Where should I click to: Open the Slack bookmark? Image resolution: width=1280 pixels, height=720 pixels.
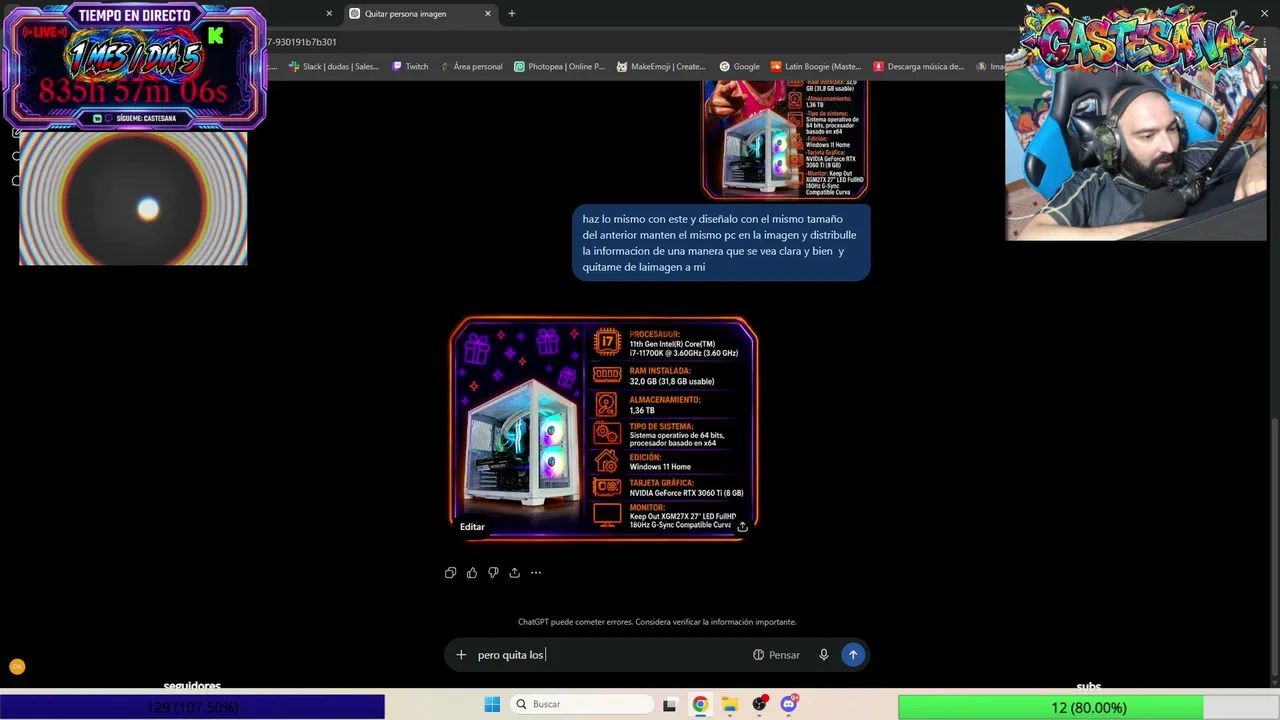coord(334,67)
